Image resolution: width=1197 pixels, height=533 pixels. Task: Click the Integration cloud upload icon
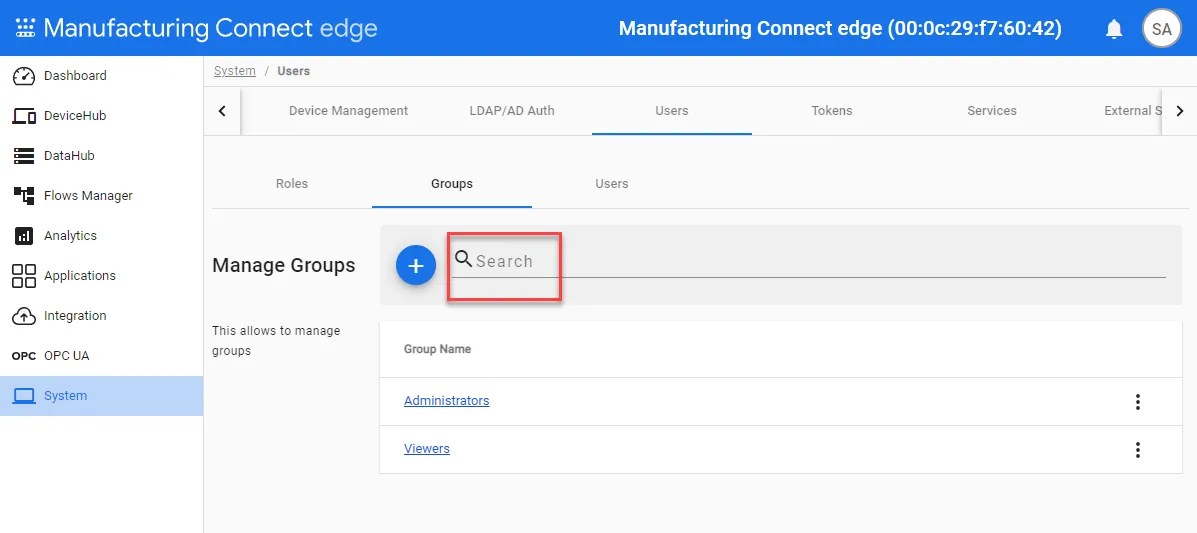(x=24, y=315)
